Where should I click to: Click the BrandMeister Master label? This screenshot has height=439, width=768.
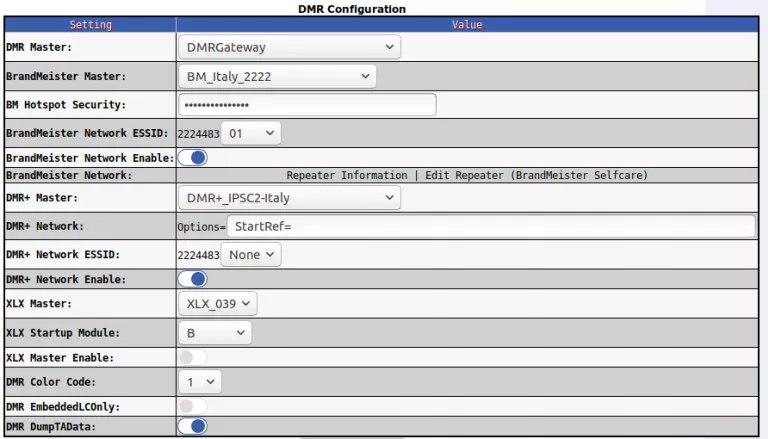[x=66, y=76]
